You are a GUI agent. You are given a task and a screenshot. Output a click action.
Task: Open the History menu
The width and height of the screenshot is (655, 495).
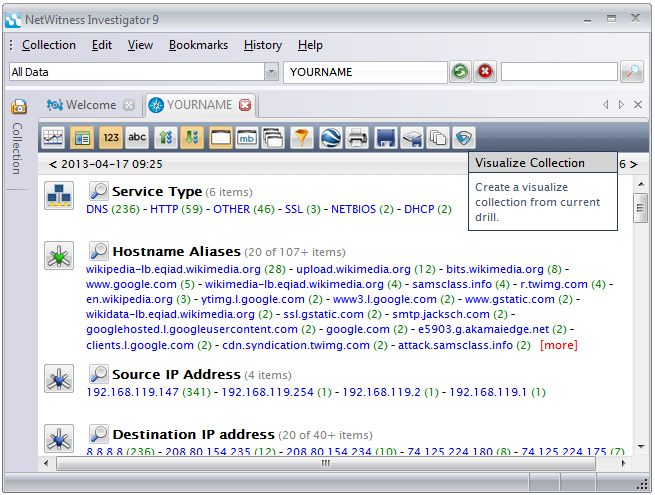point(263,45)
